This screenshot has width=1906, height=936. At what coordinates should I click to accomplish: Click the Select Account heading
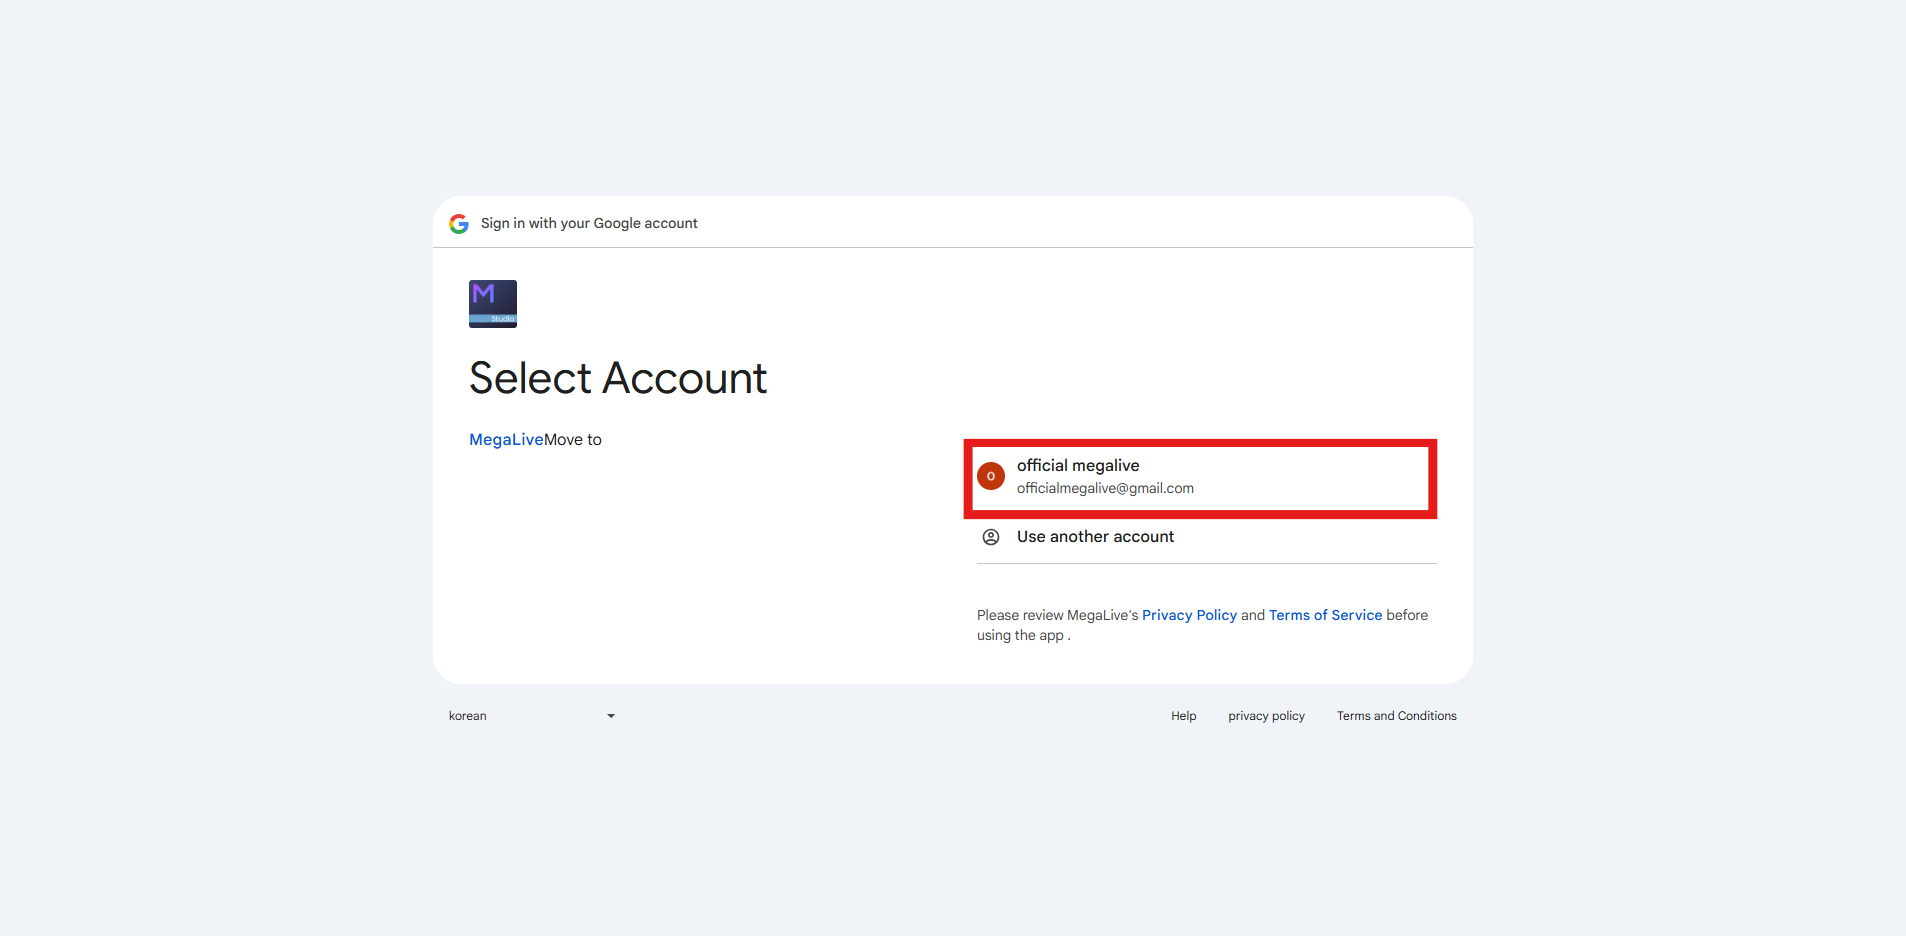618,378
